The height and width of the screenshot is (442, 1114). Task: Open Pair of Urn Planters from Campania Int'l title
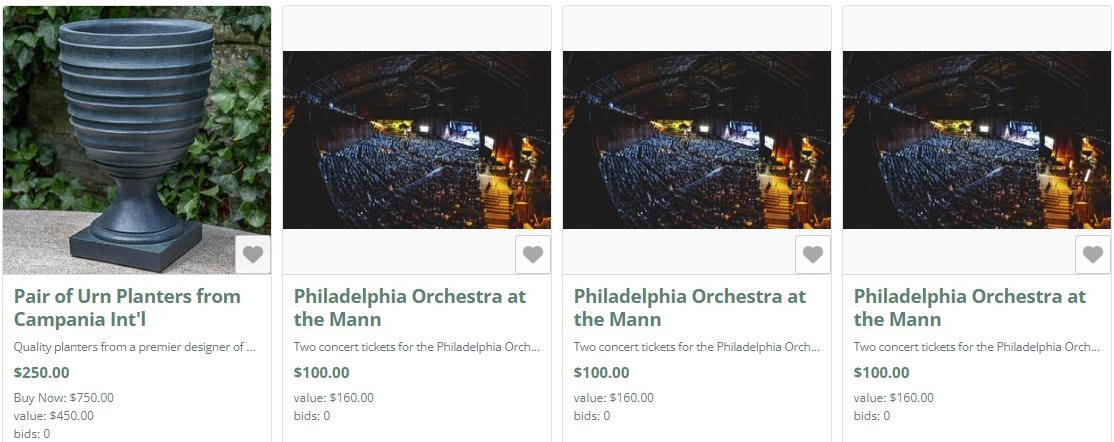[127, 308]
